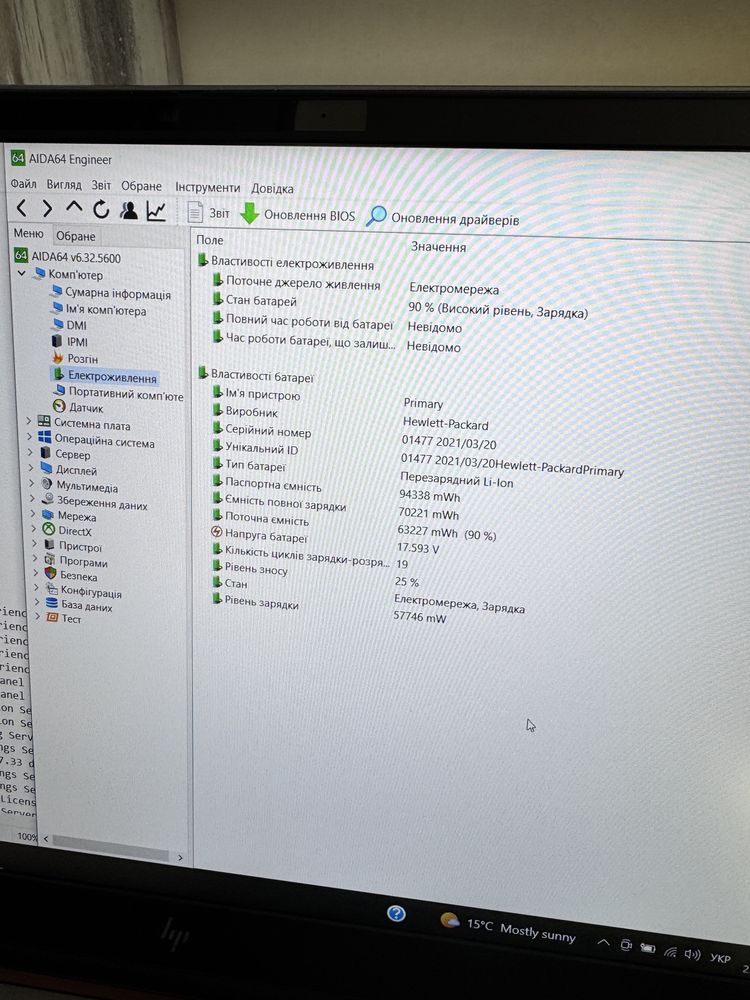
Task: Click the Пристрої tree icon
Action: point(49,545)
